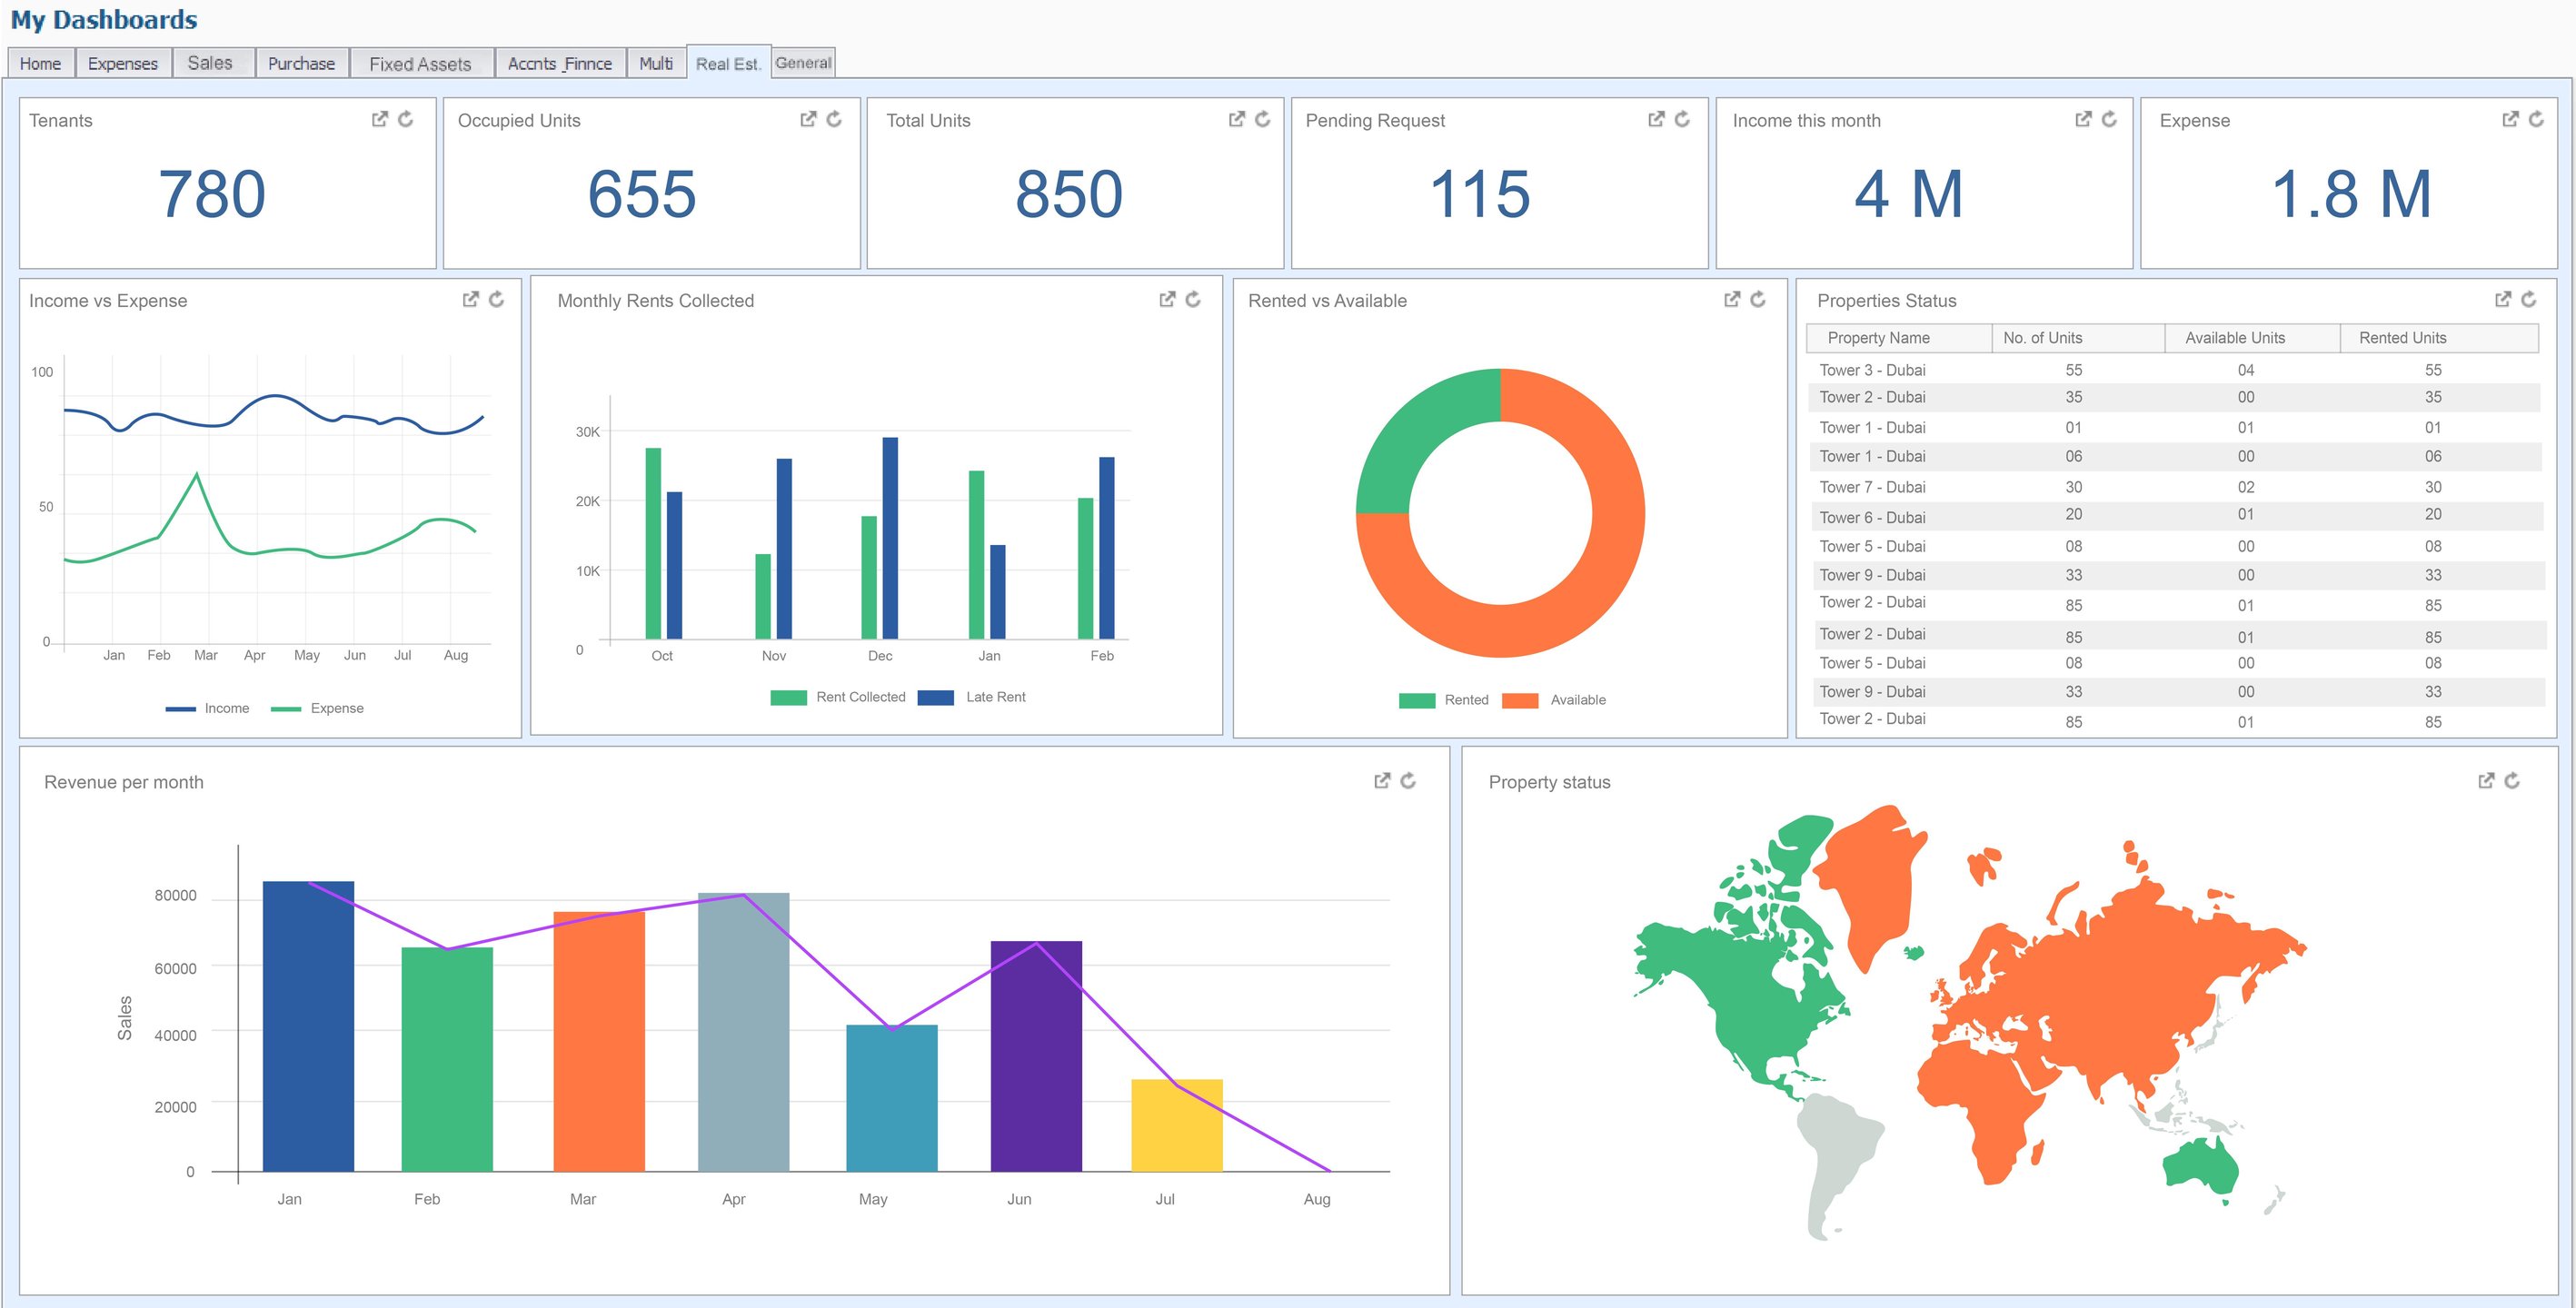Click the Property Name column header
The image size is (2576, 1308).
pos(1878,338)
